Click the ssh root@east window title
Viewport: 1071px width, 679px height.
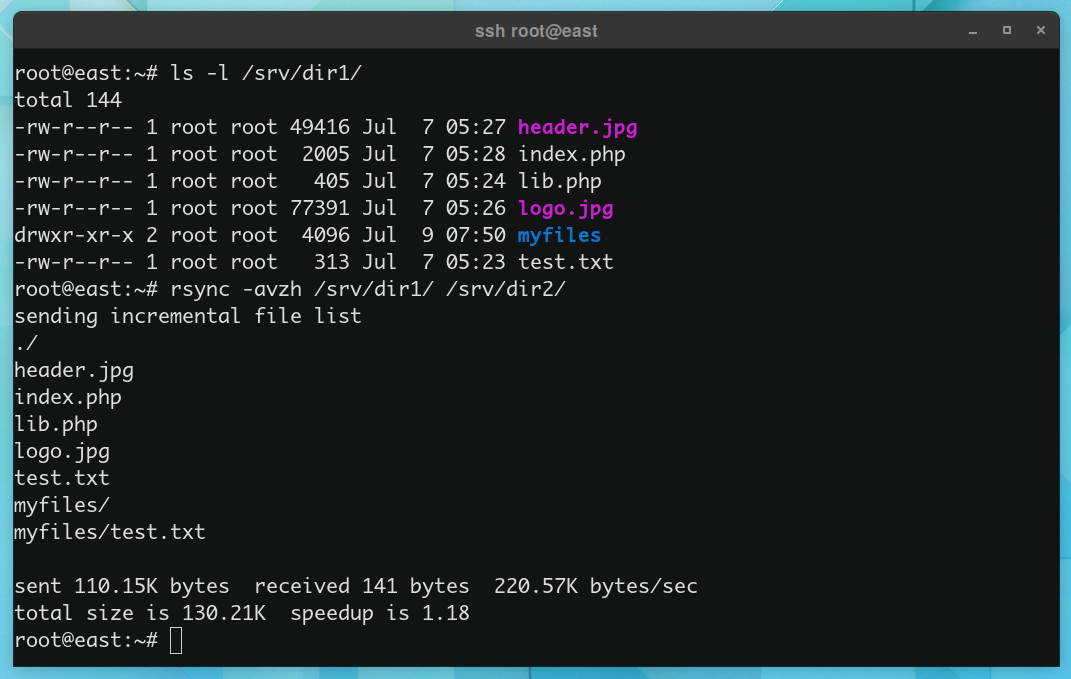click(x=536, y=31)
